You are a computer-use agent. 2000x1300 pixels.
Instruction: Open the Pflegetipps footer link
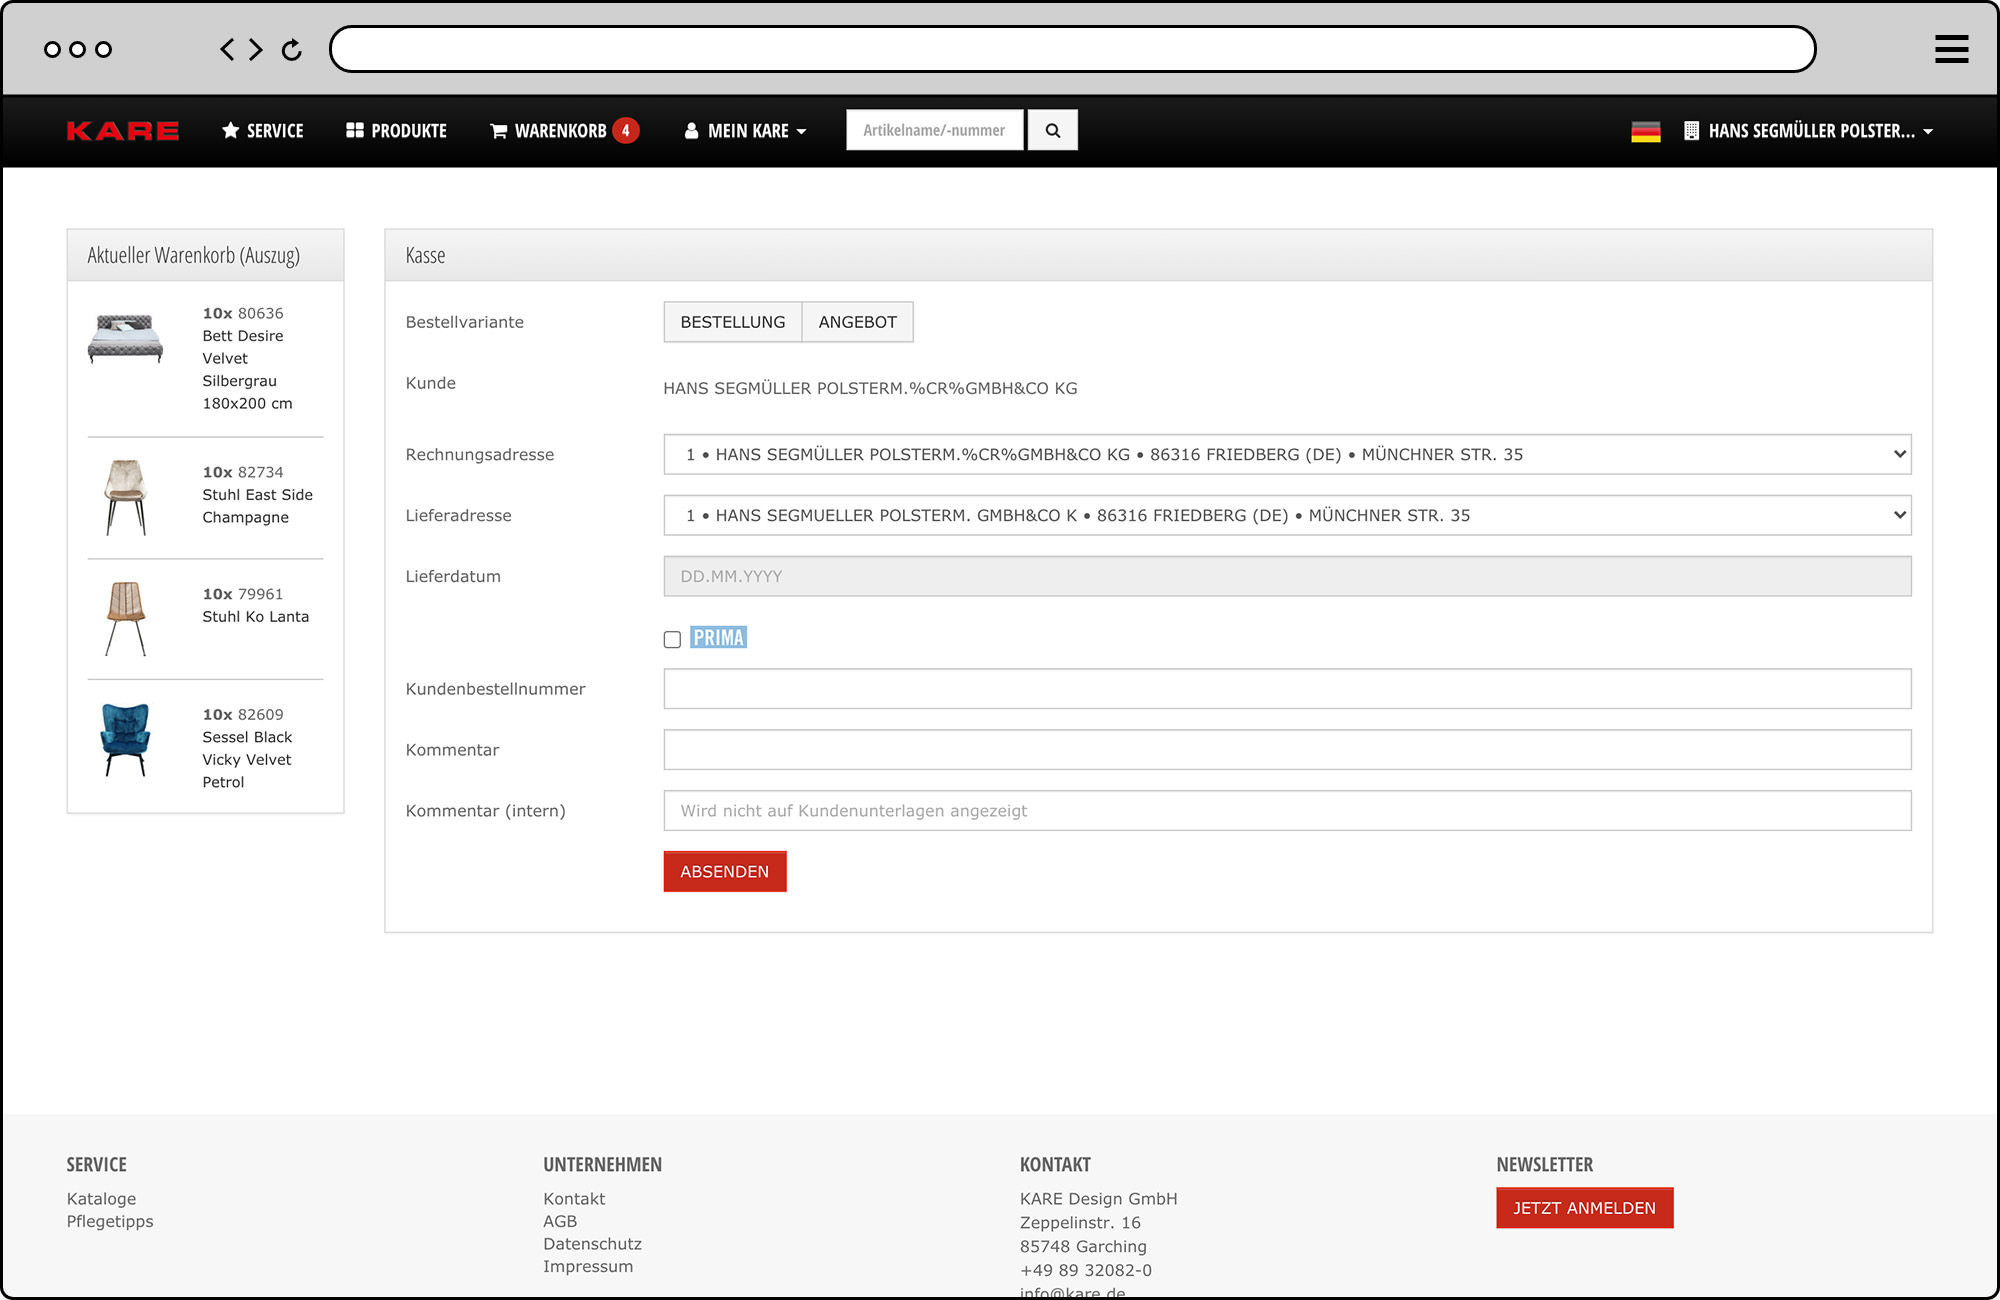(110, 1221)
